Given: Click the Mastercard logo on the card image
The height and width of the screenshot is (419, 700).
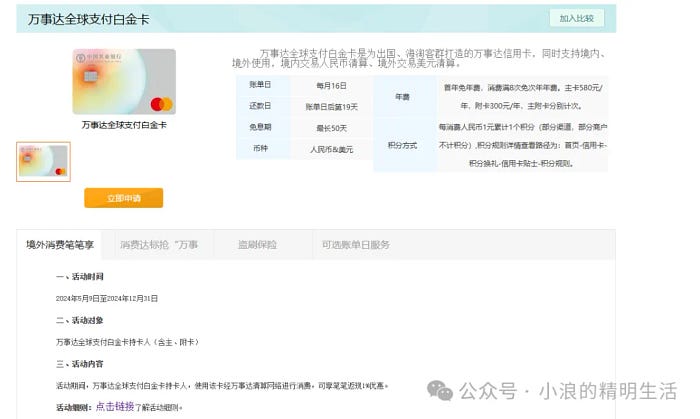Looking at the screenshot, I should [161, 104].
